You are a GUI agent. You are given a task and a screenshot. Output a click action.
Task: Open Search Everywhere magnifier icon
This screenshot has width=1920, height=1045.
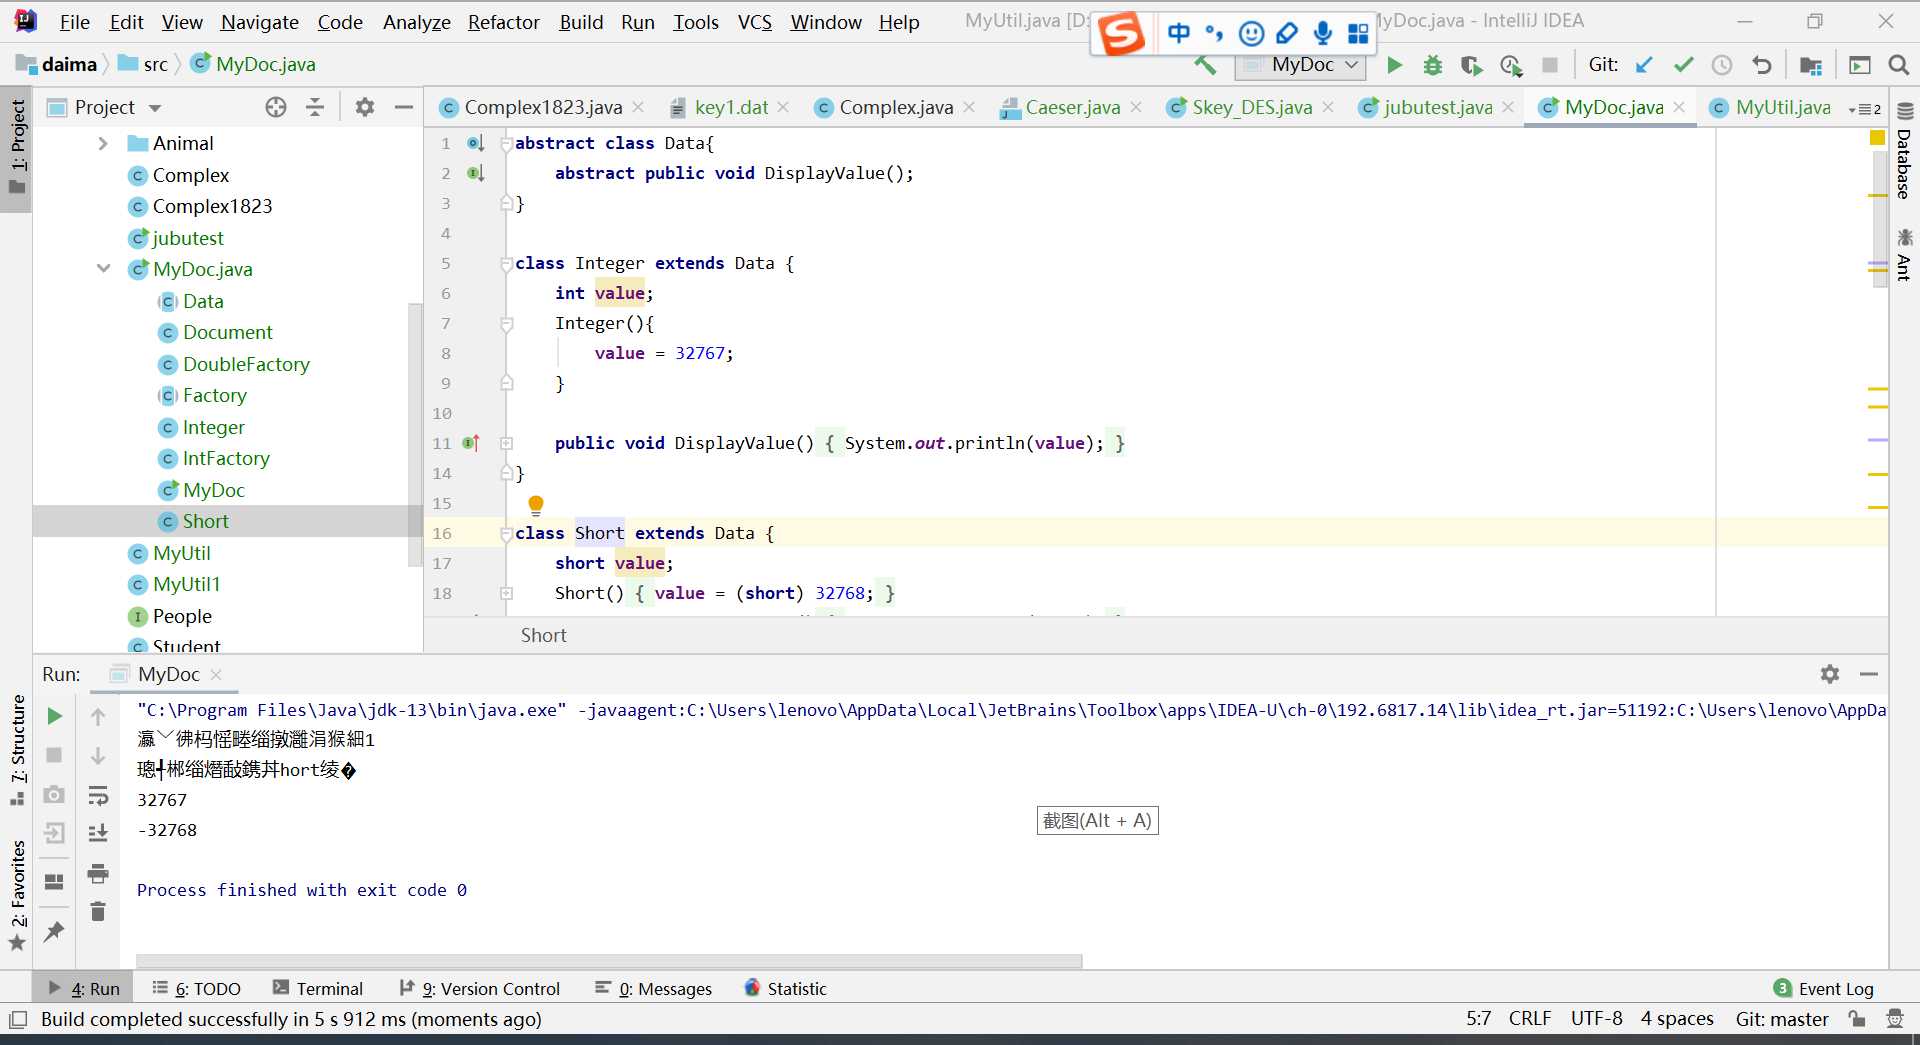coord(1899,65)
